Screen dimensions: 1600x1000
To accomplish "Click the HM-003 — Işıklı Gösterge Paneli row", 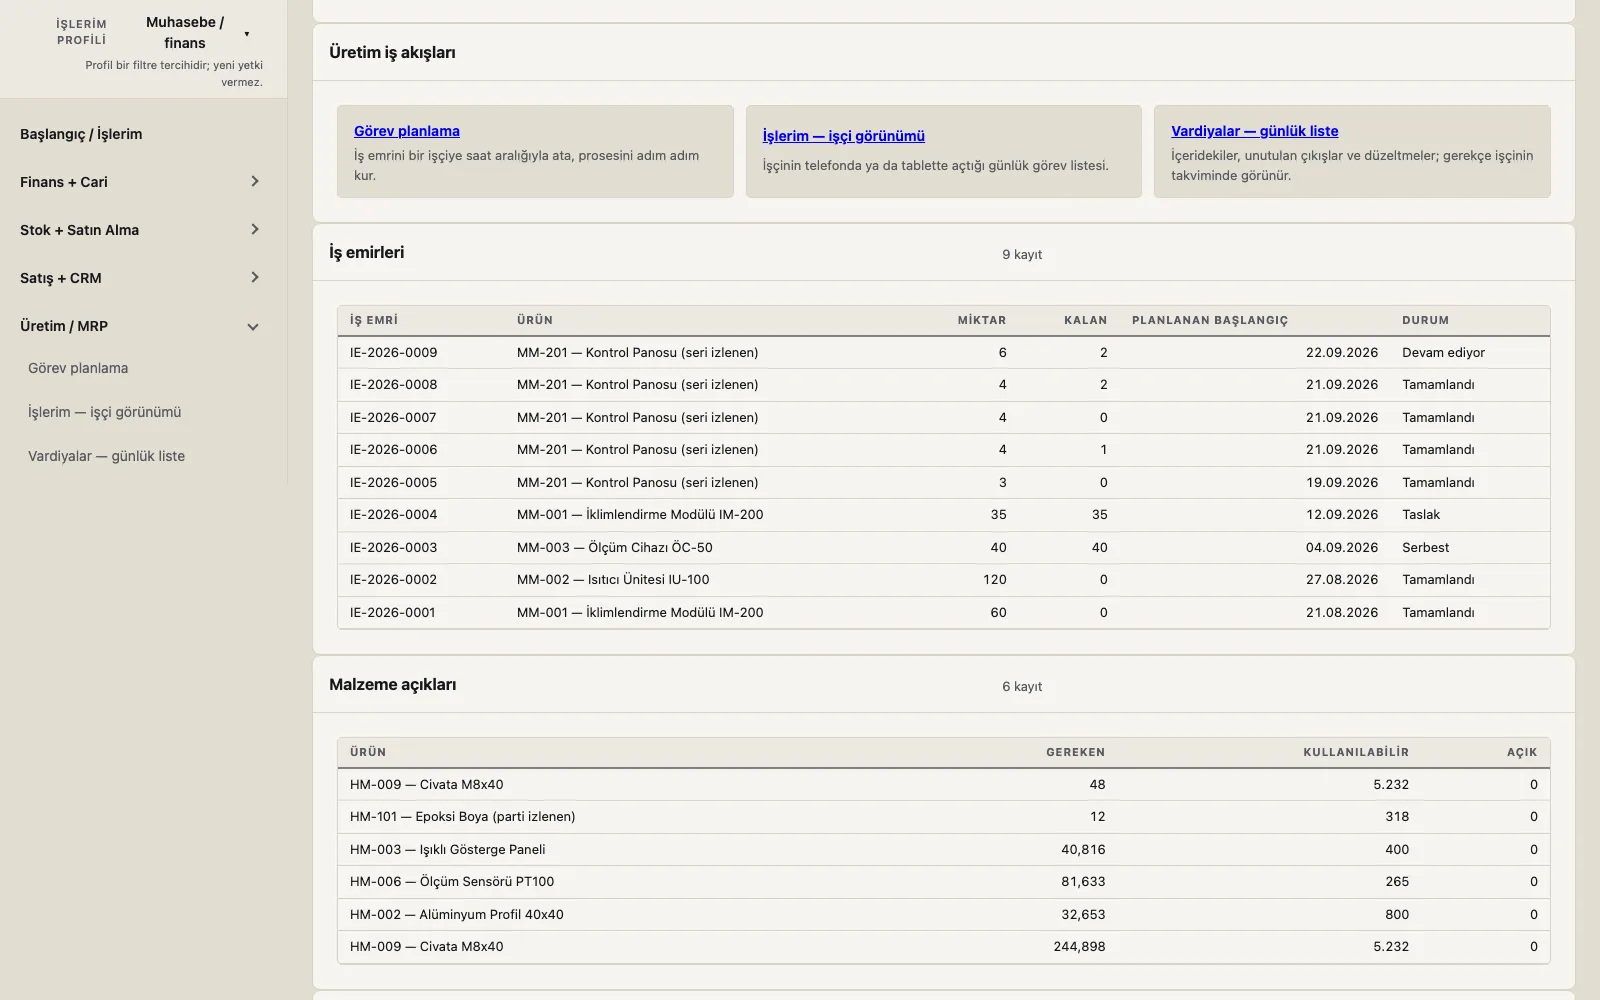I will 943,849.
